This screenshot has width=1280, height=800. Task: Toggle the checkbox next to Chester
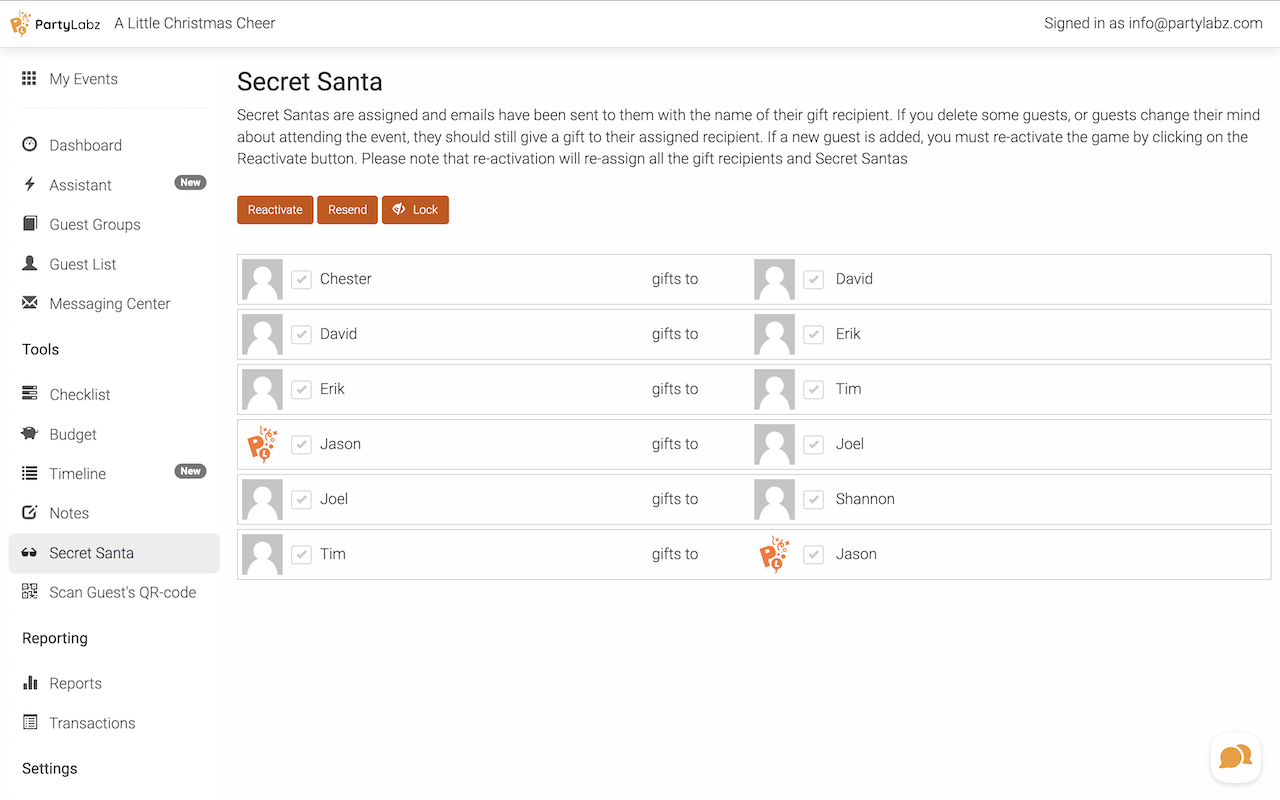pyautogui.click(x=301, y=279)
